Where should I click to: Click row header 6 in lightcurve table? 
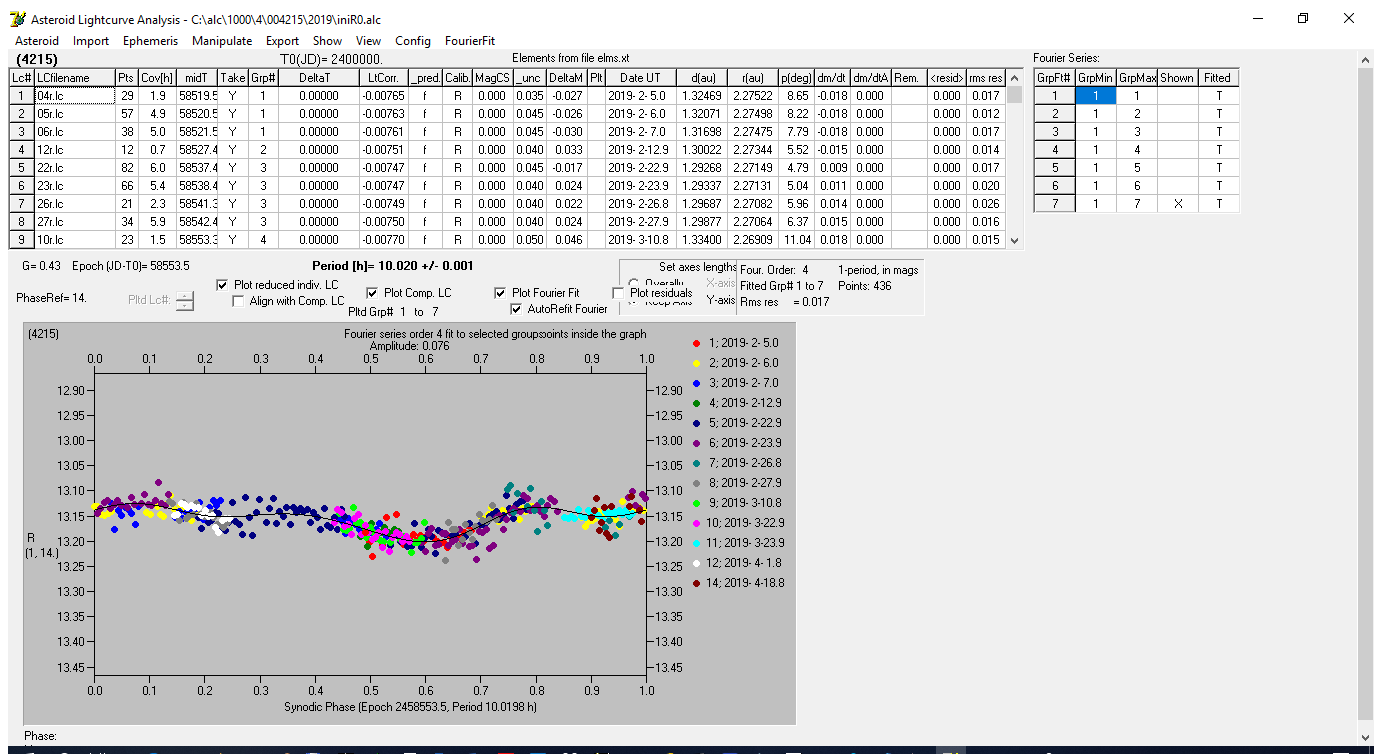pos(22,185)
